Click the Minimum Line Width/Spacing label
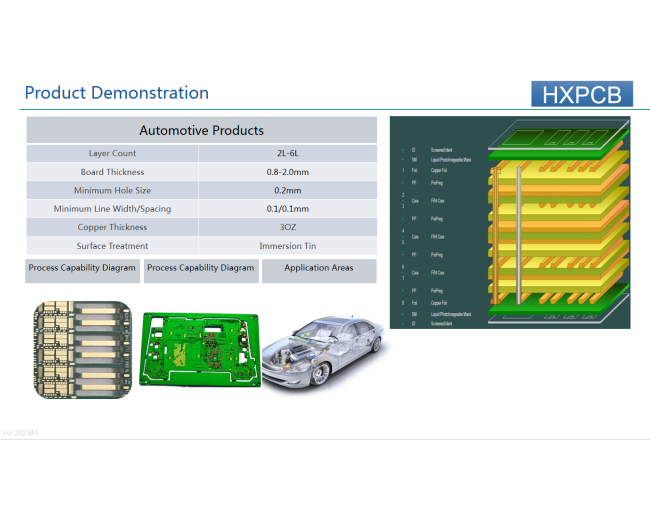Screen dimensions: 650x510 112,209
